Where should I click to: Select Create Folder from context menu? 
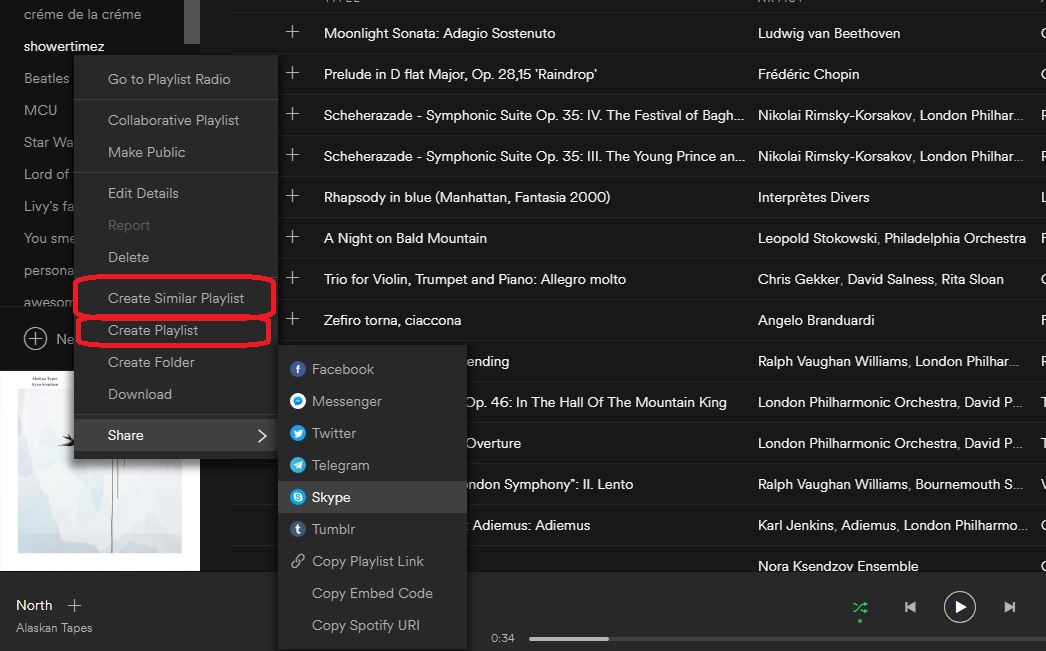[151, 362]
